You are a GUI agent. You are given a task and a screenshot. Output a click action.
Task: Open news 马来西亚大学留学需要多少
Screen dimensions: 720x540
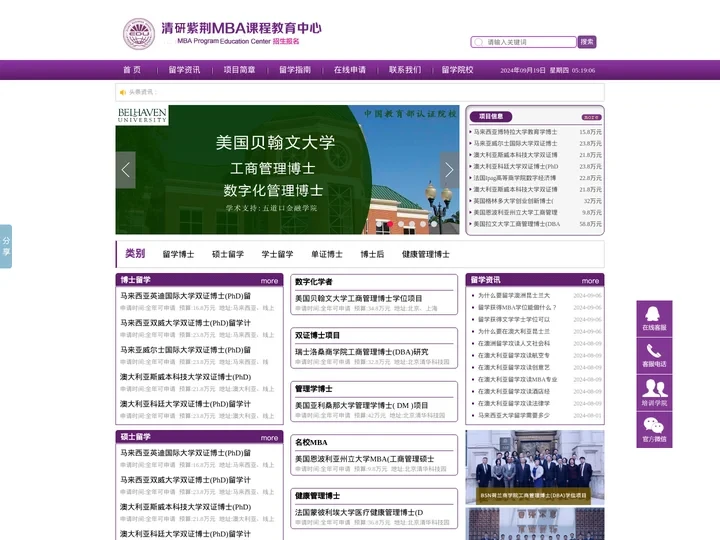(x=514, y=416)
